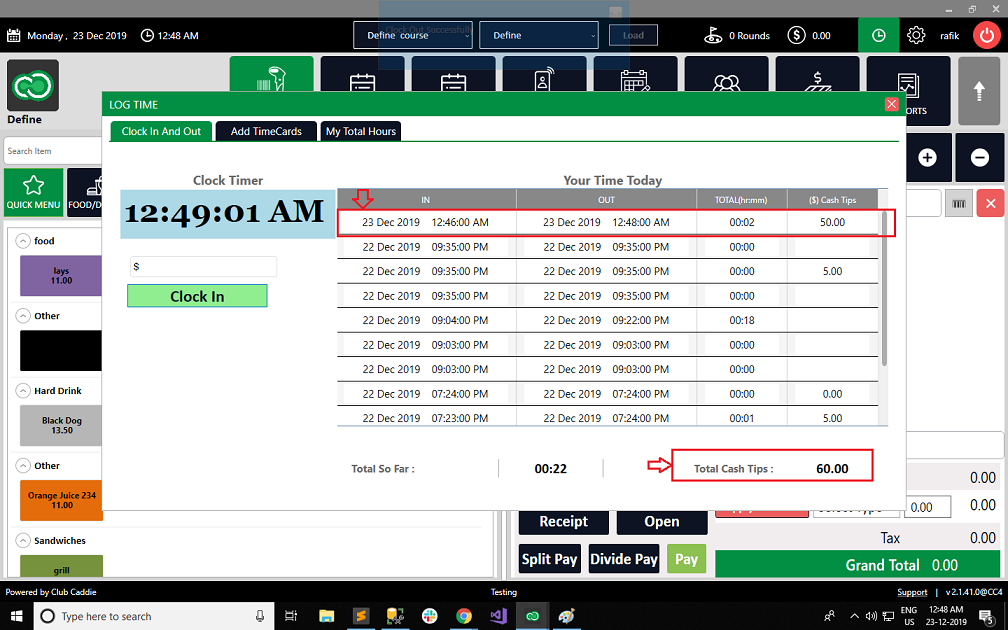Click the barcode icon beside red X

(958, 204)
